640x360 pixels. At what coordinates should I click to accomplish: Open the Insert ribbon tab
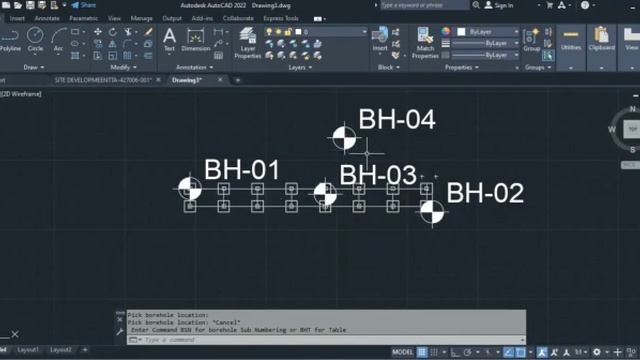(x=17, y=18)
